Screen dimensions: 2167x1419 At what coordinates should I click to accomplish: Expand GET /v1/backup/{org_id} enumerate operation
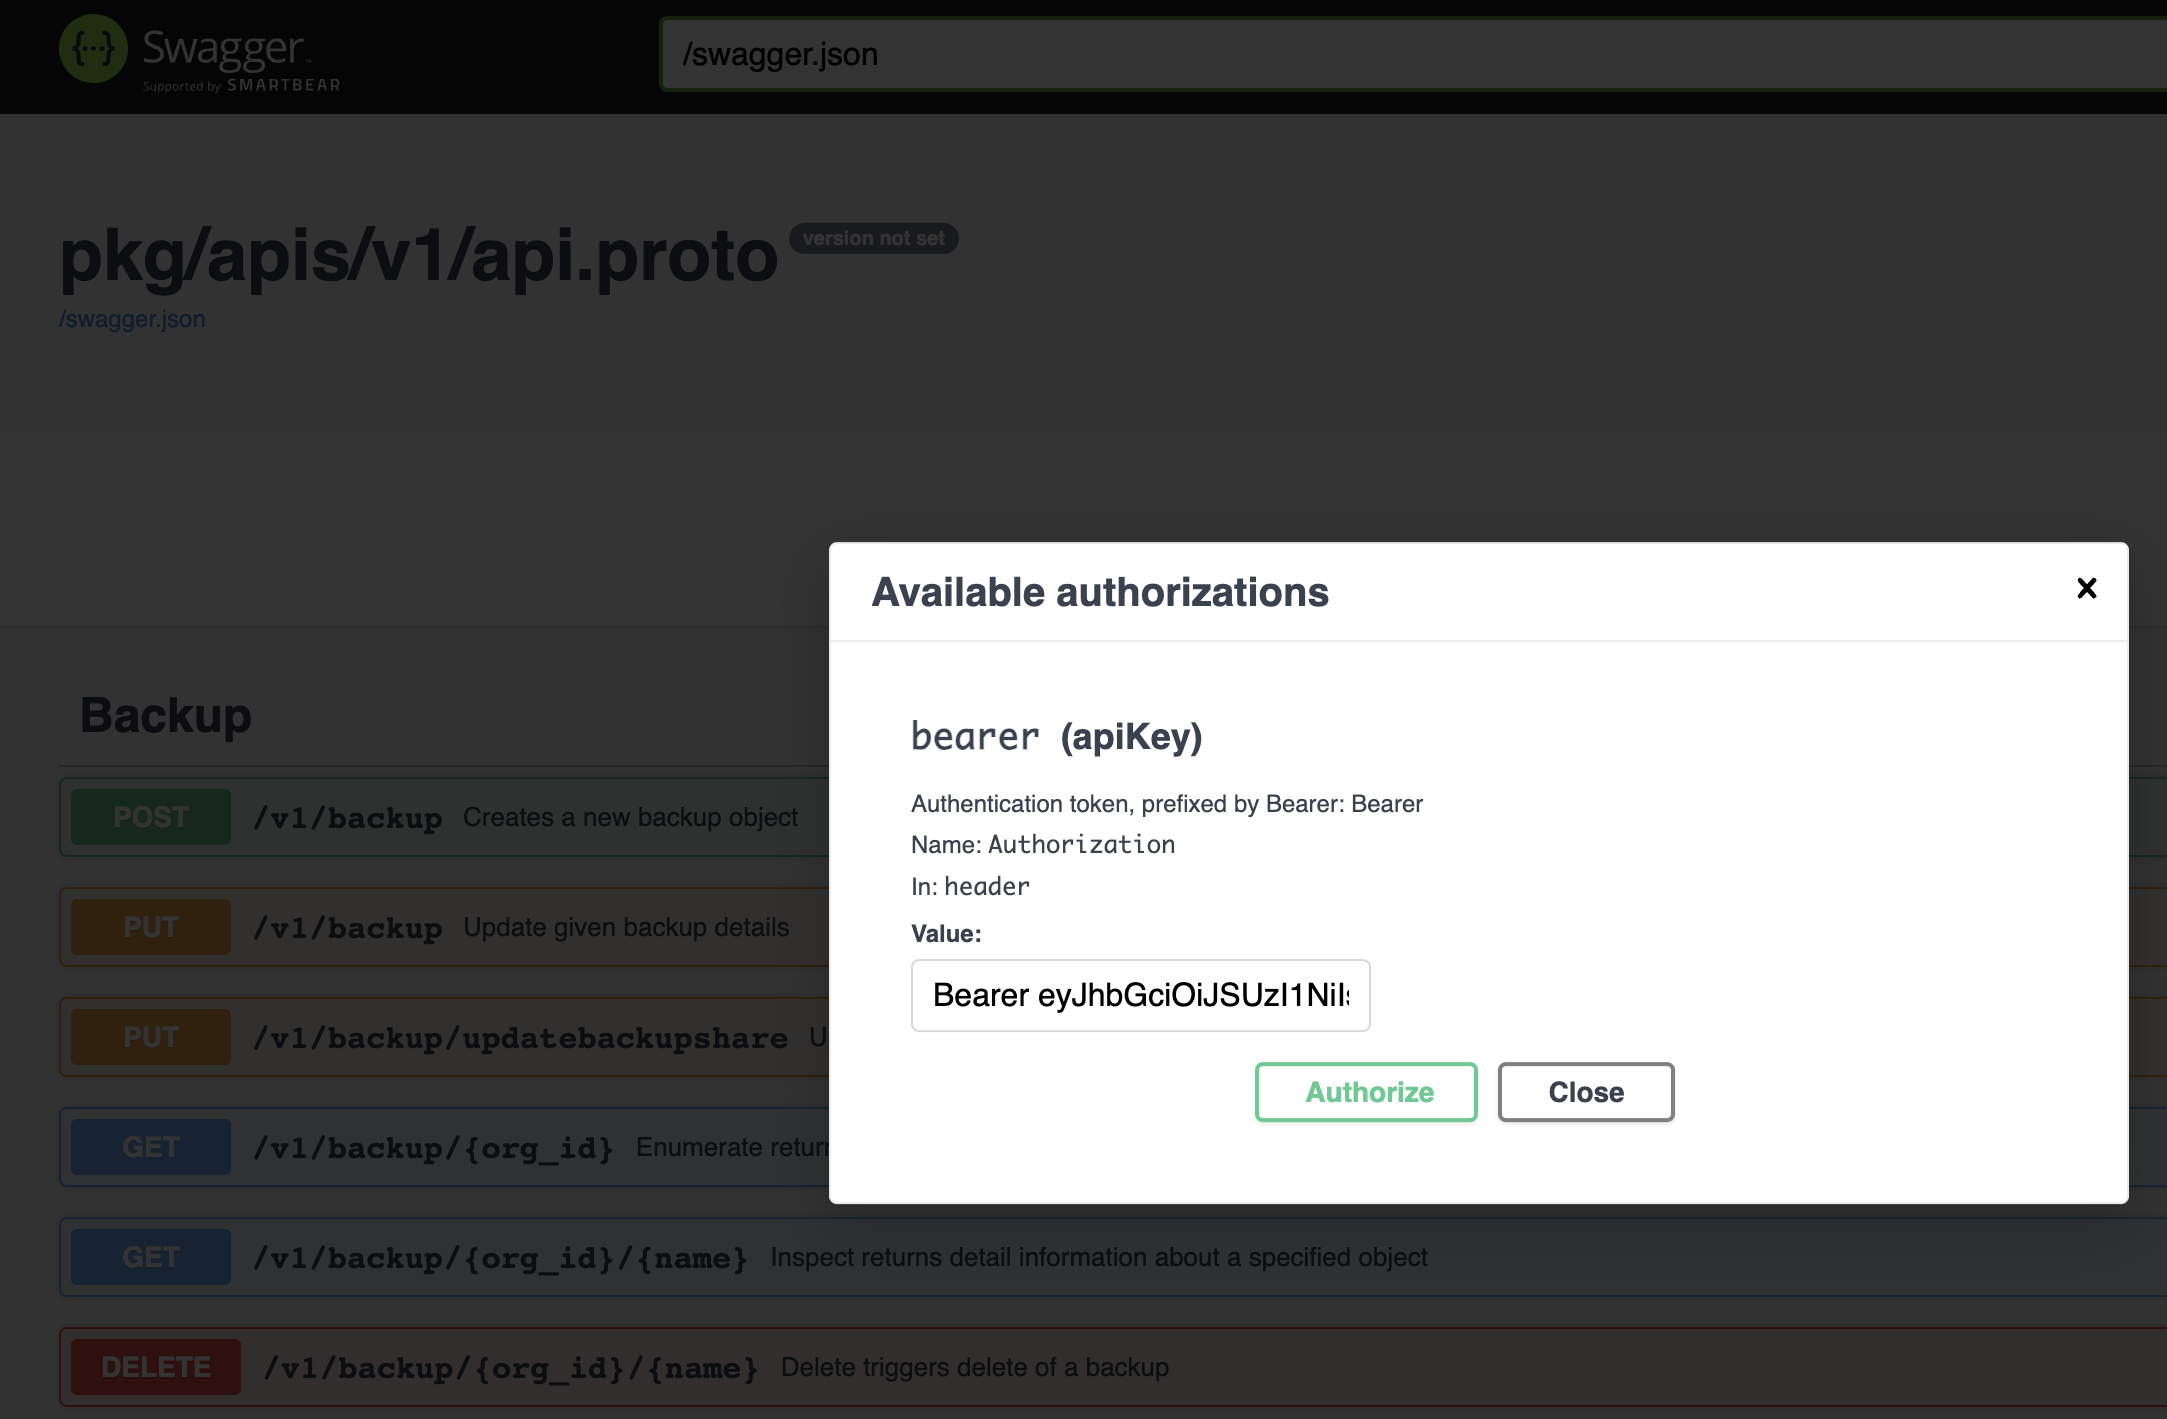click(433, 1147)
